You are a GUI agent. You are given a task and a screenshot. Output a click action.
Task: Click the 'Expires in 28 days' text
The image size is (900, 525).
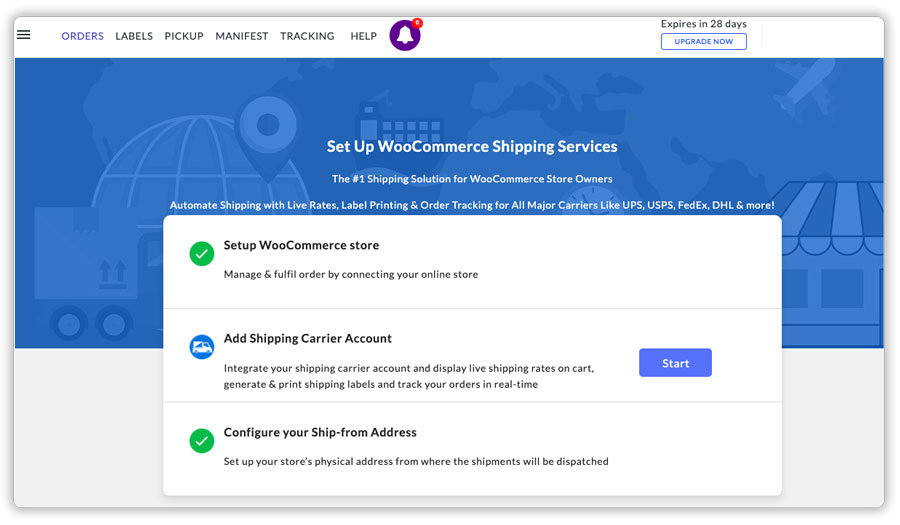click(x=704, y=24)
